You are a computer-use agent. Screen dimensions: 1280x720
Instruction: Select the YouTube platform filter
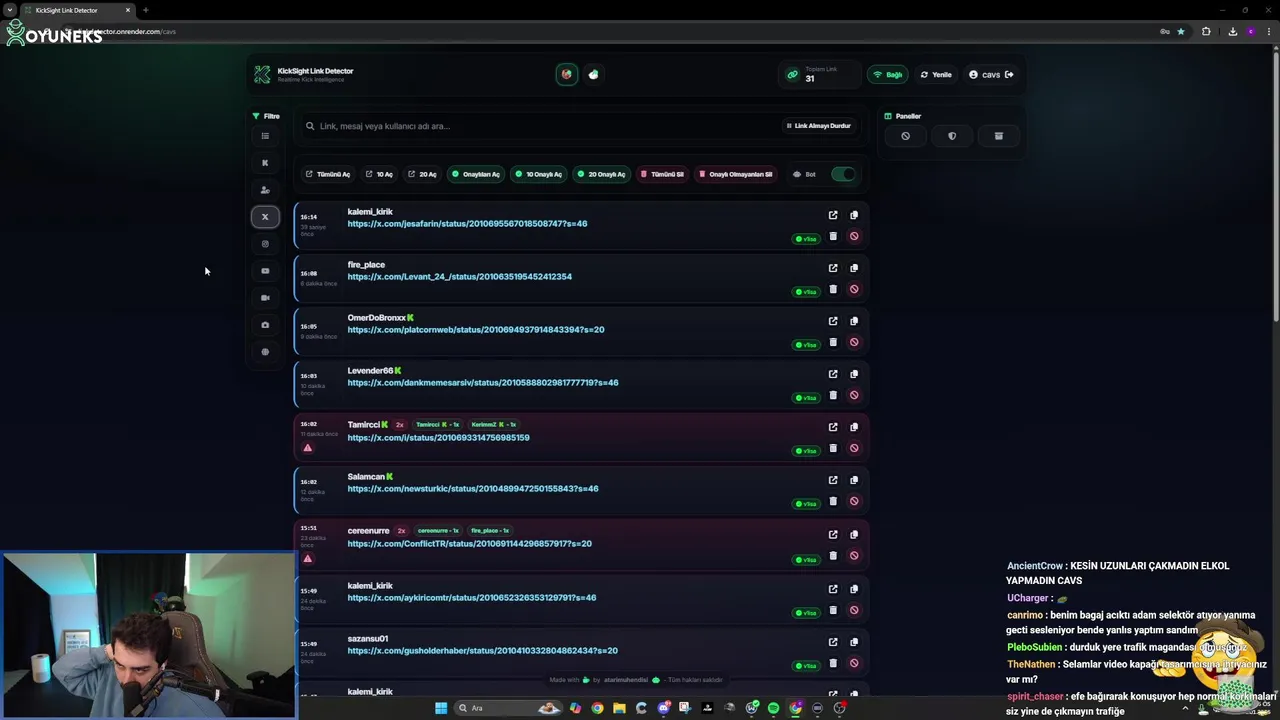point(265,270)
